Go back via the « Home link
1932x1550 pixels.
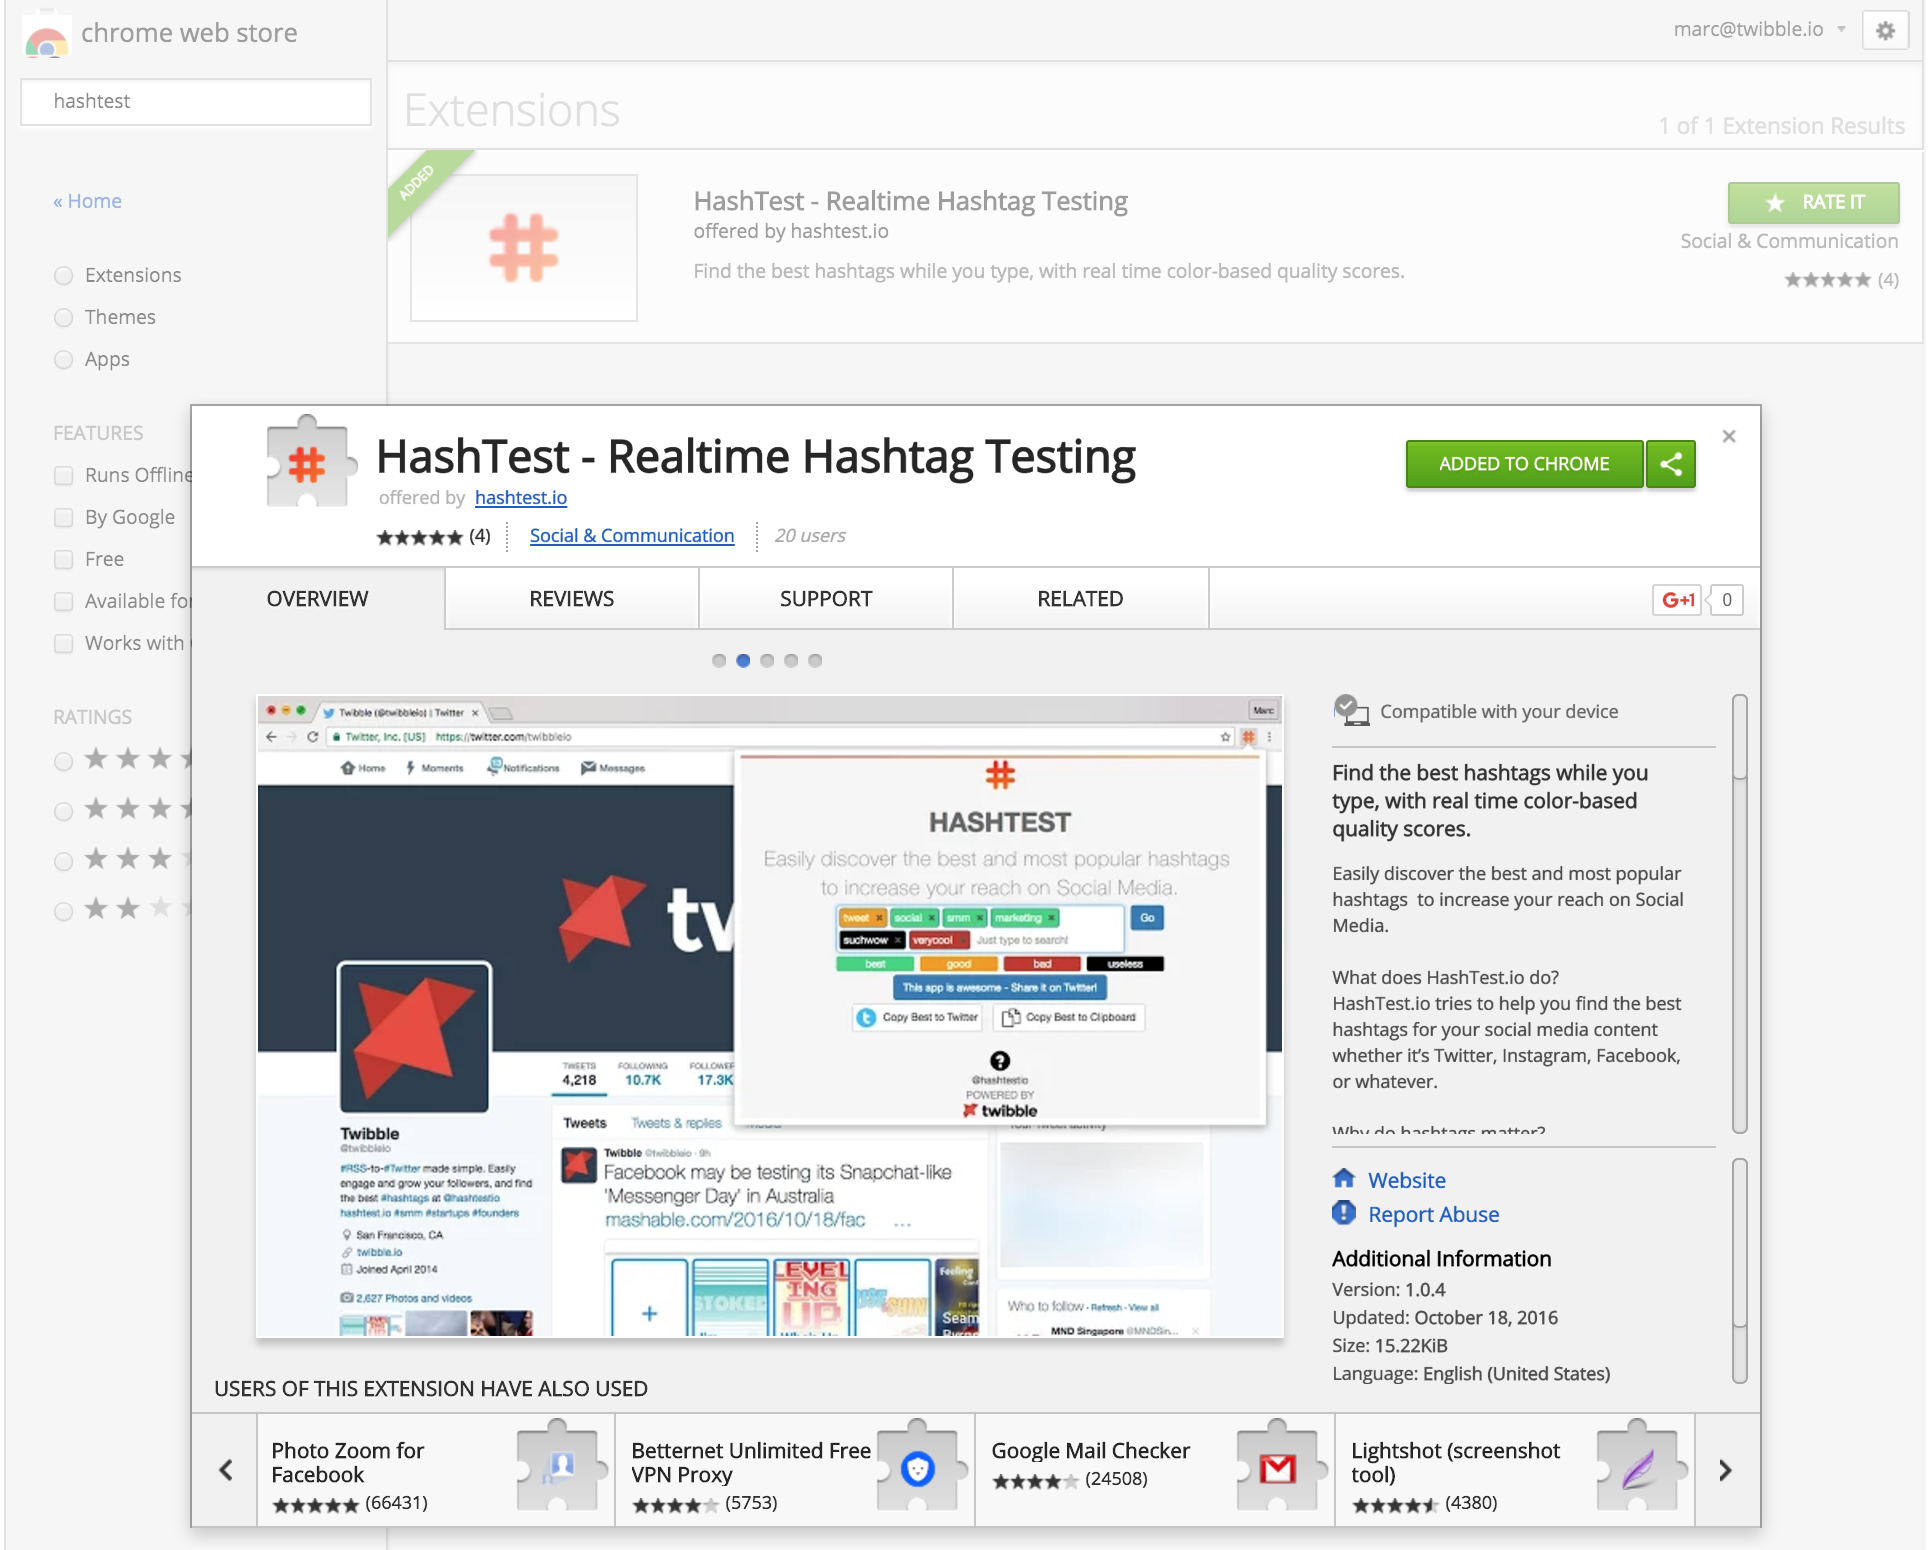[88, 200]
